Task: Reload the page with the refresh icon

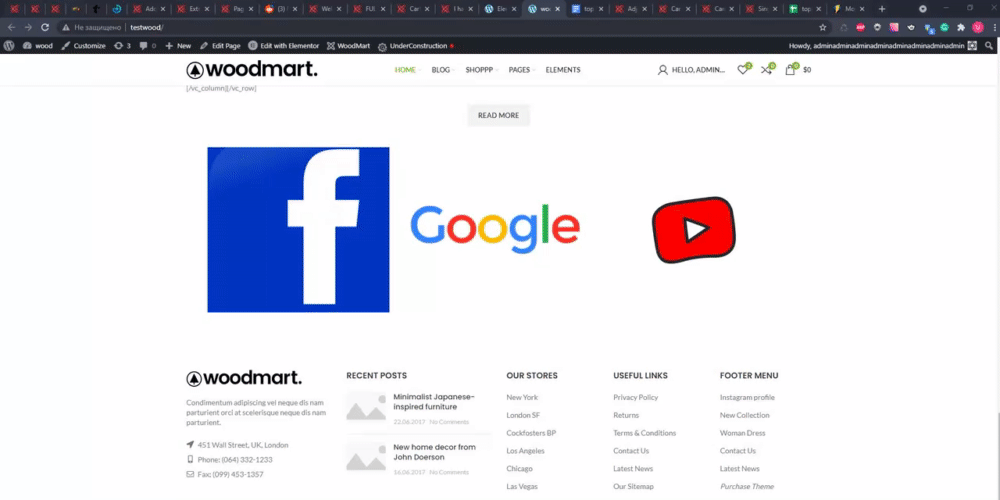Action: 45,27
